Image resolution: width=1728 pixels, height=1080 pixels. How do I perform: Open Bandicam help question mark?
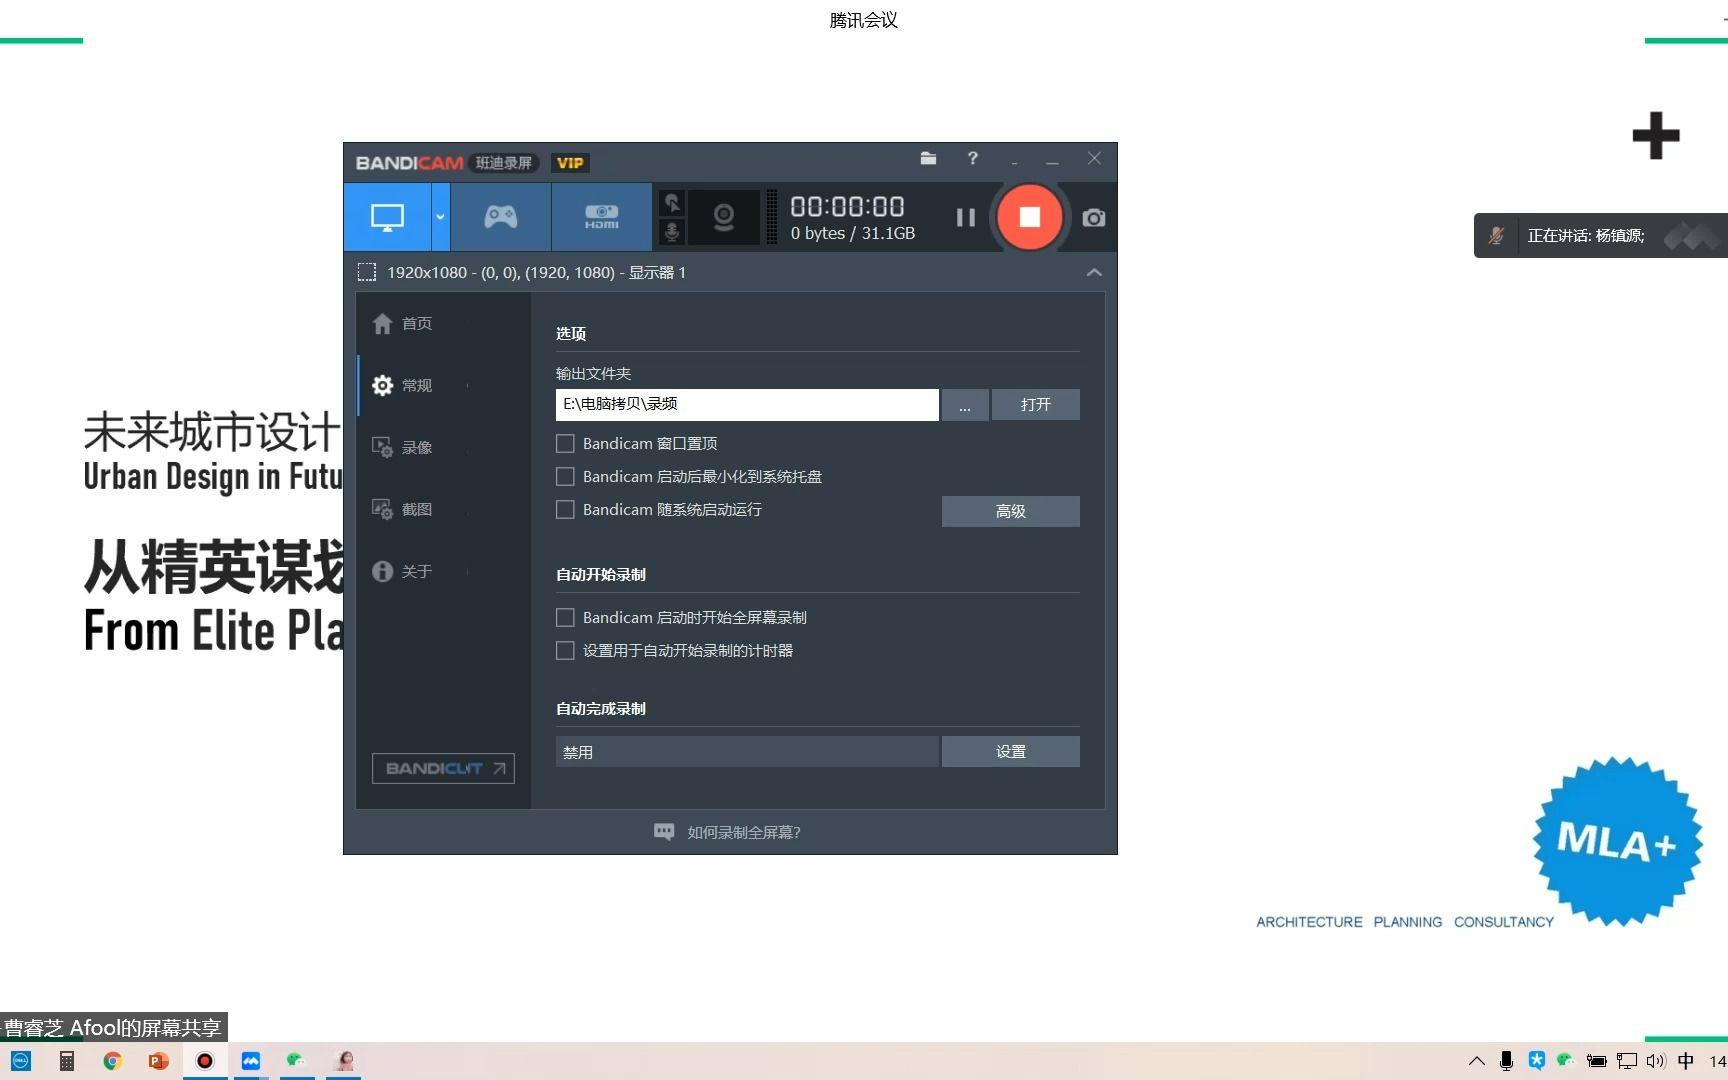pos(972,158)
